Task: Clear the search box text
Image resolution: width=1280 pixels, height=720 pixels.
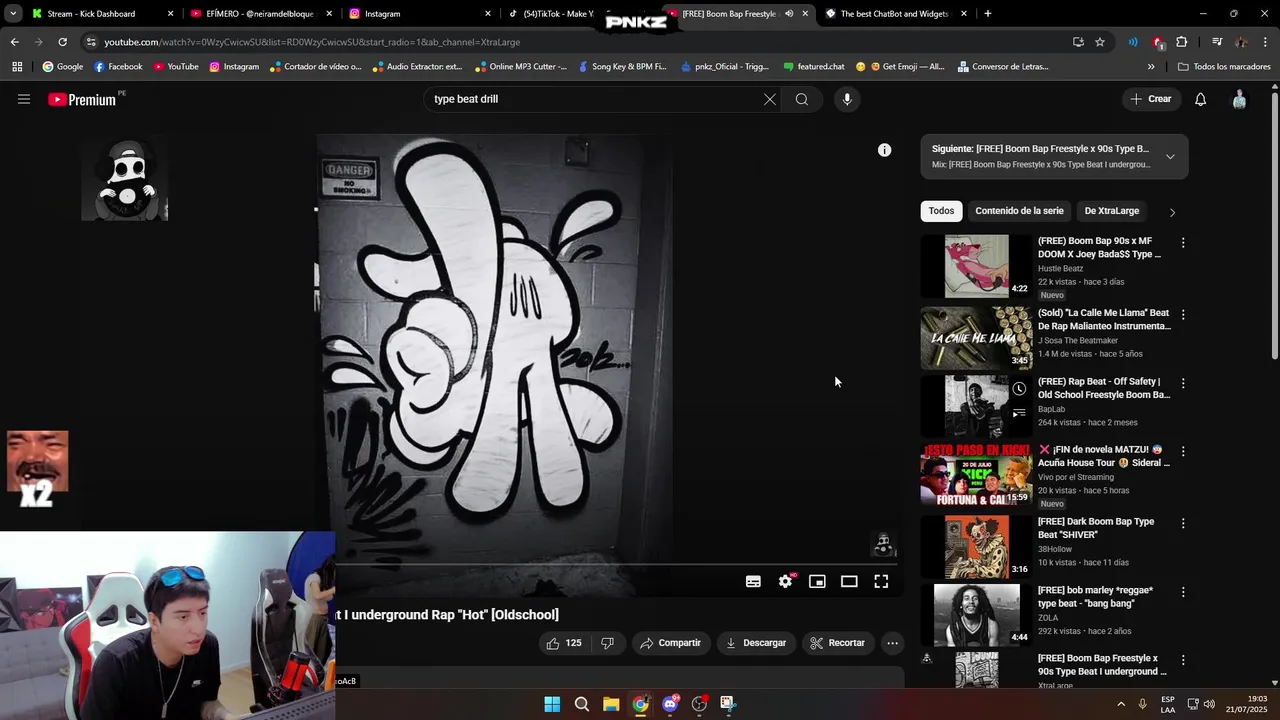Action: coord(769,99)
